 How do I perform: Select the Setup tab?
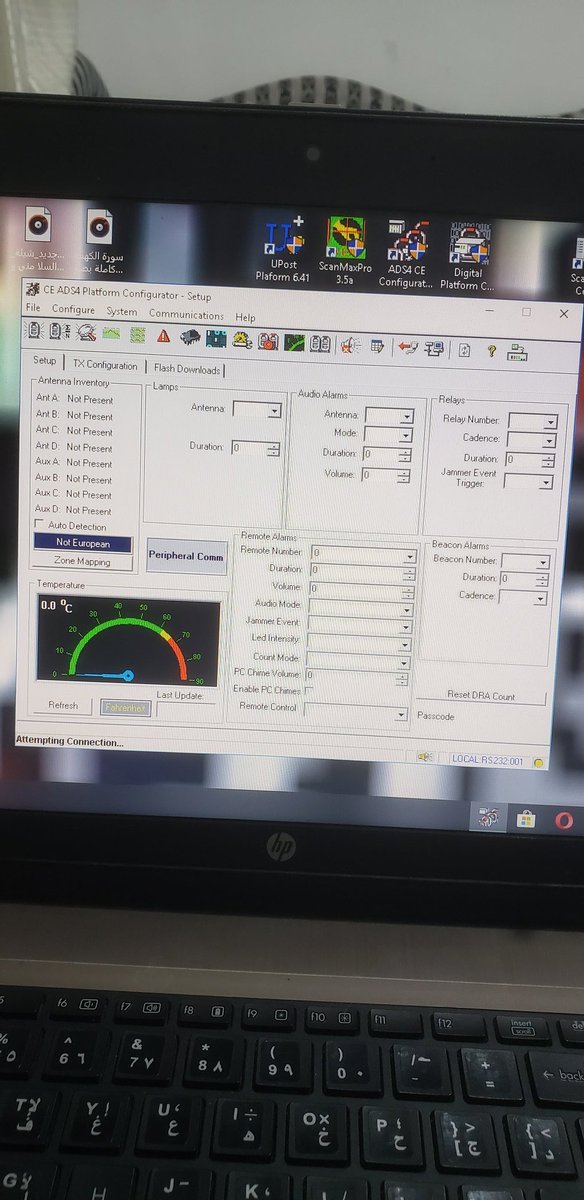pyautogui.click(x=44, y=361)
